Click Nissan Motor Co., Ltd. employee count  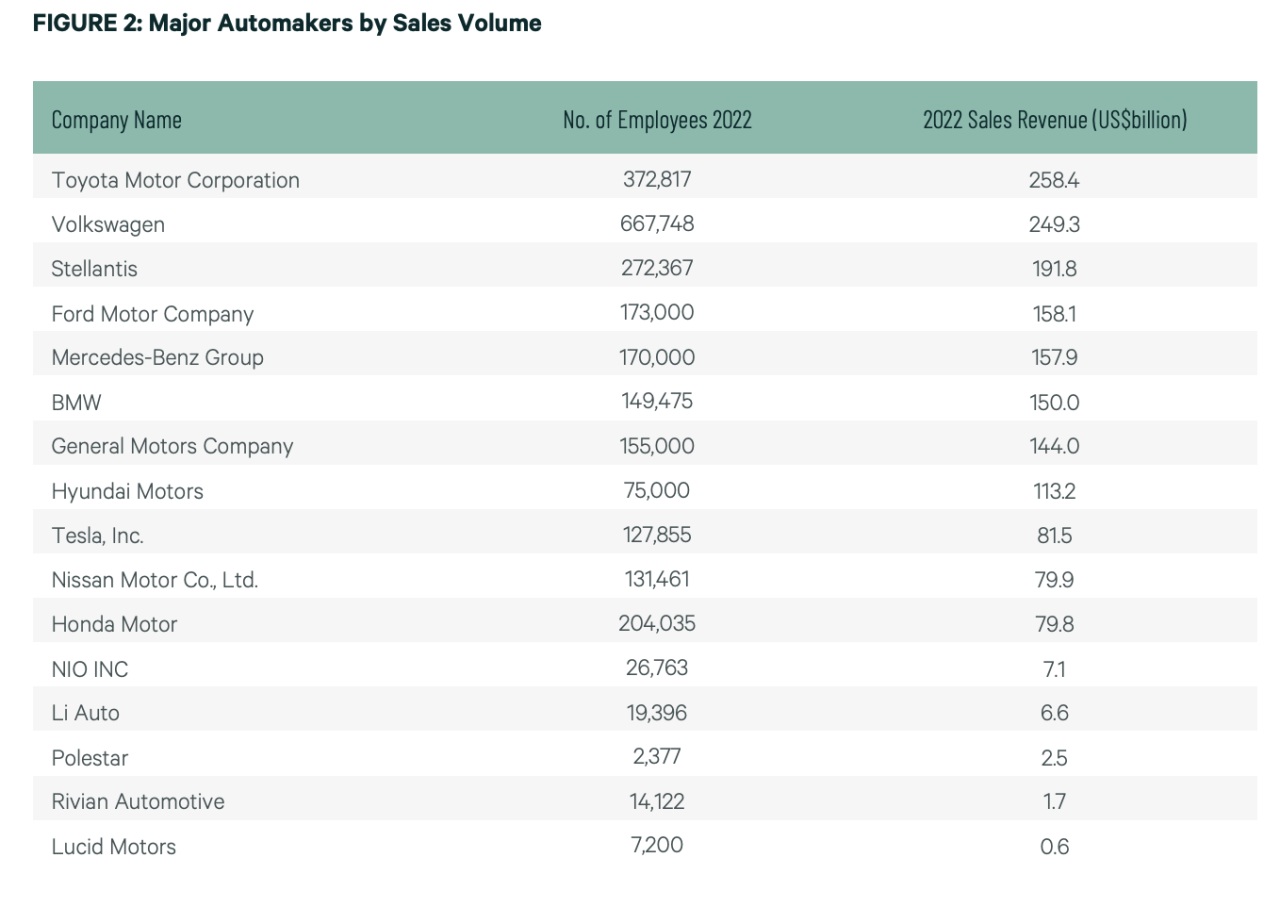point(657,579)
